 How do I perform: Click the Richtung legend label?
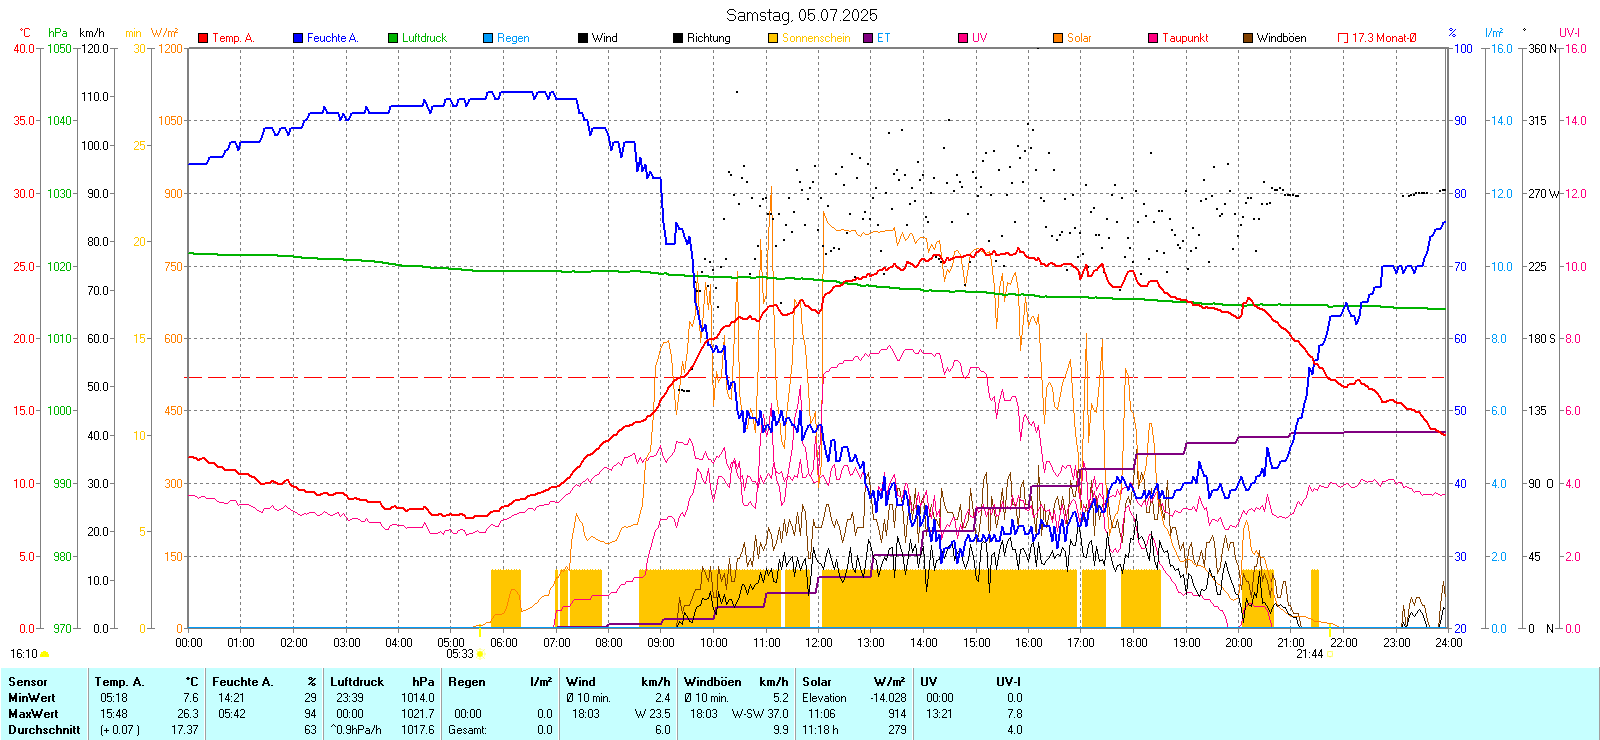point(708,38)
